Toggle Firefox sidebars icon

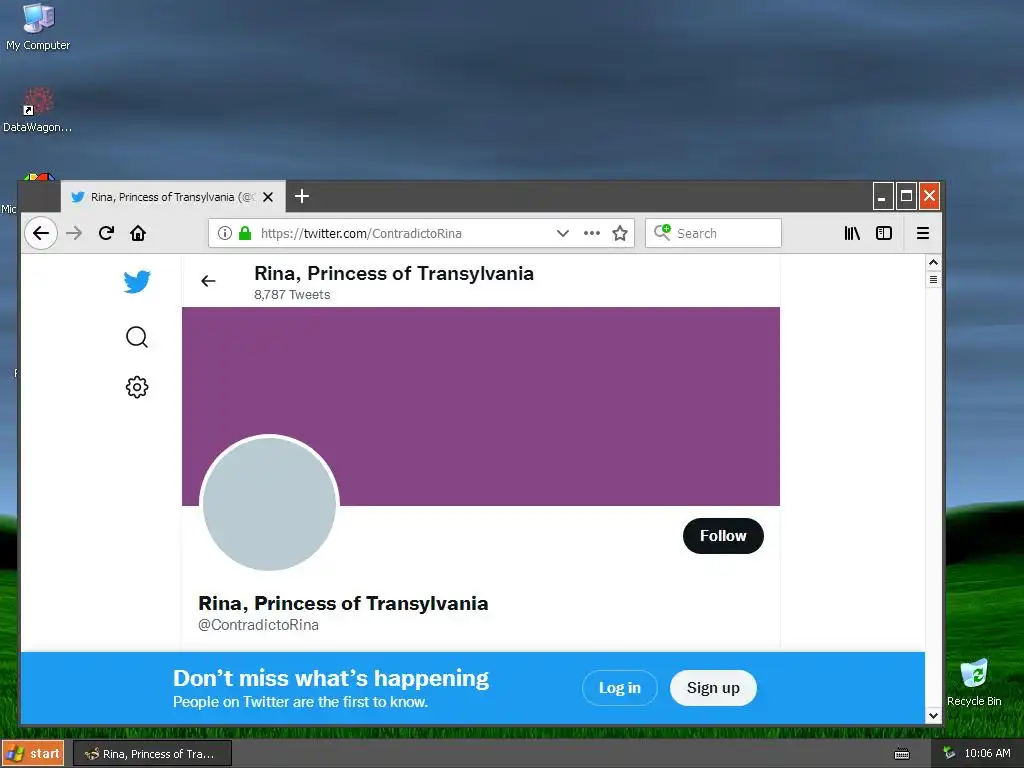[x=884, y=233]
